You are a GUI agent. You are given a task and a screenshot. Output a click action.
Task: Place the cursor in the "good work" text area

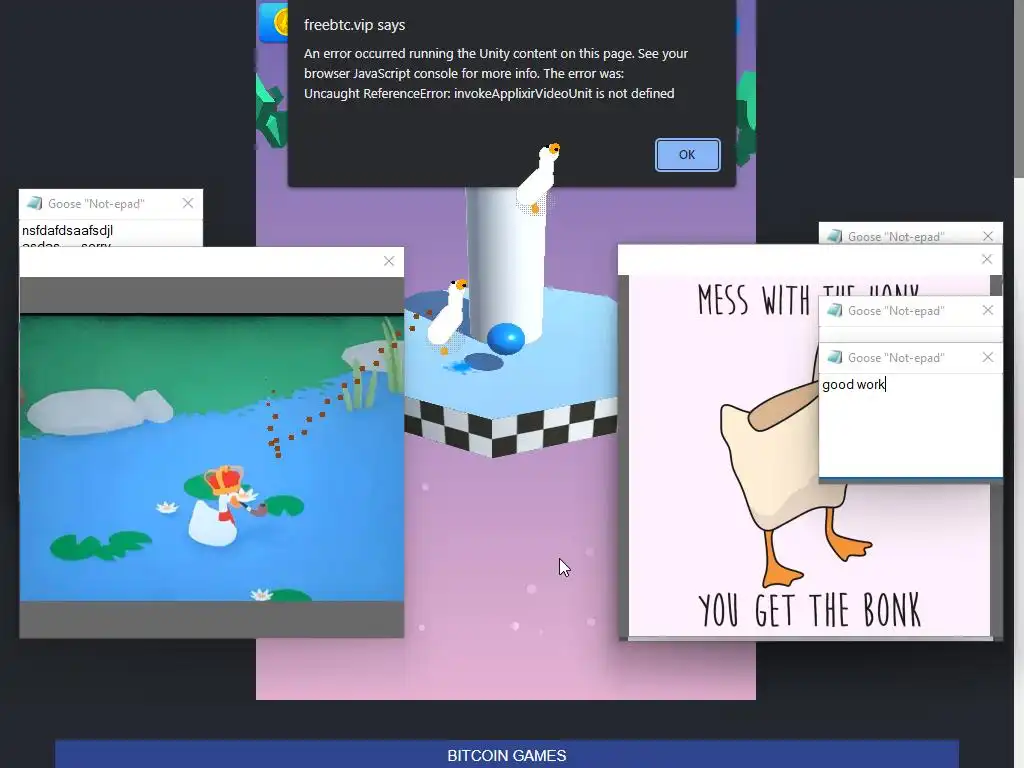click(x=910, y=425)
